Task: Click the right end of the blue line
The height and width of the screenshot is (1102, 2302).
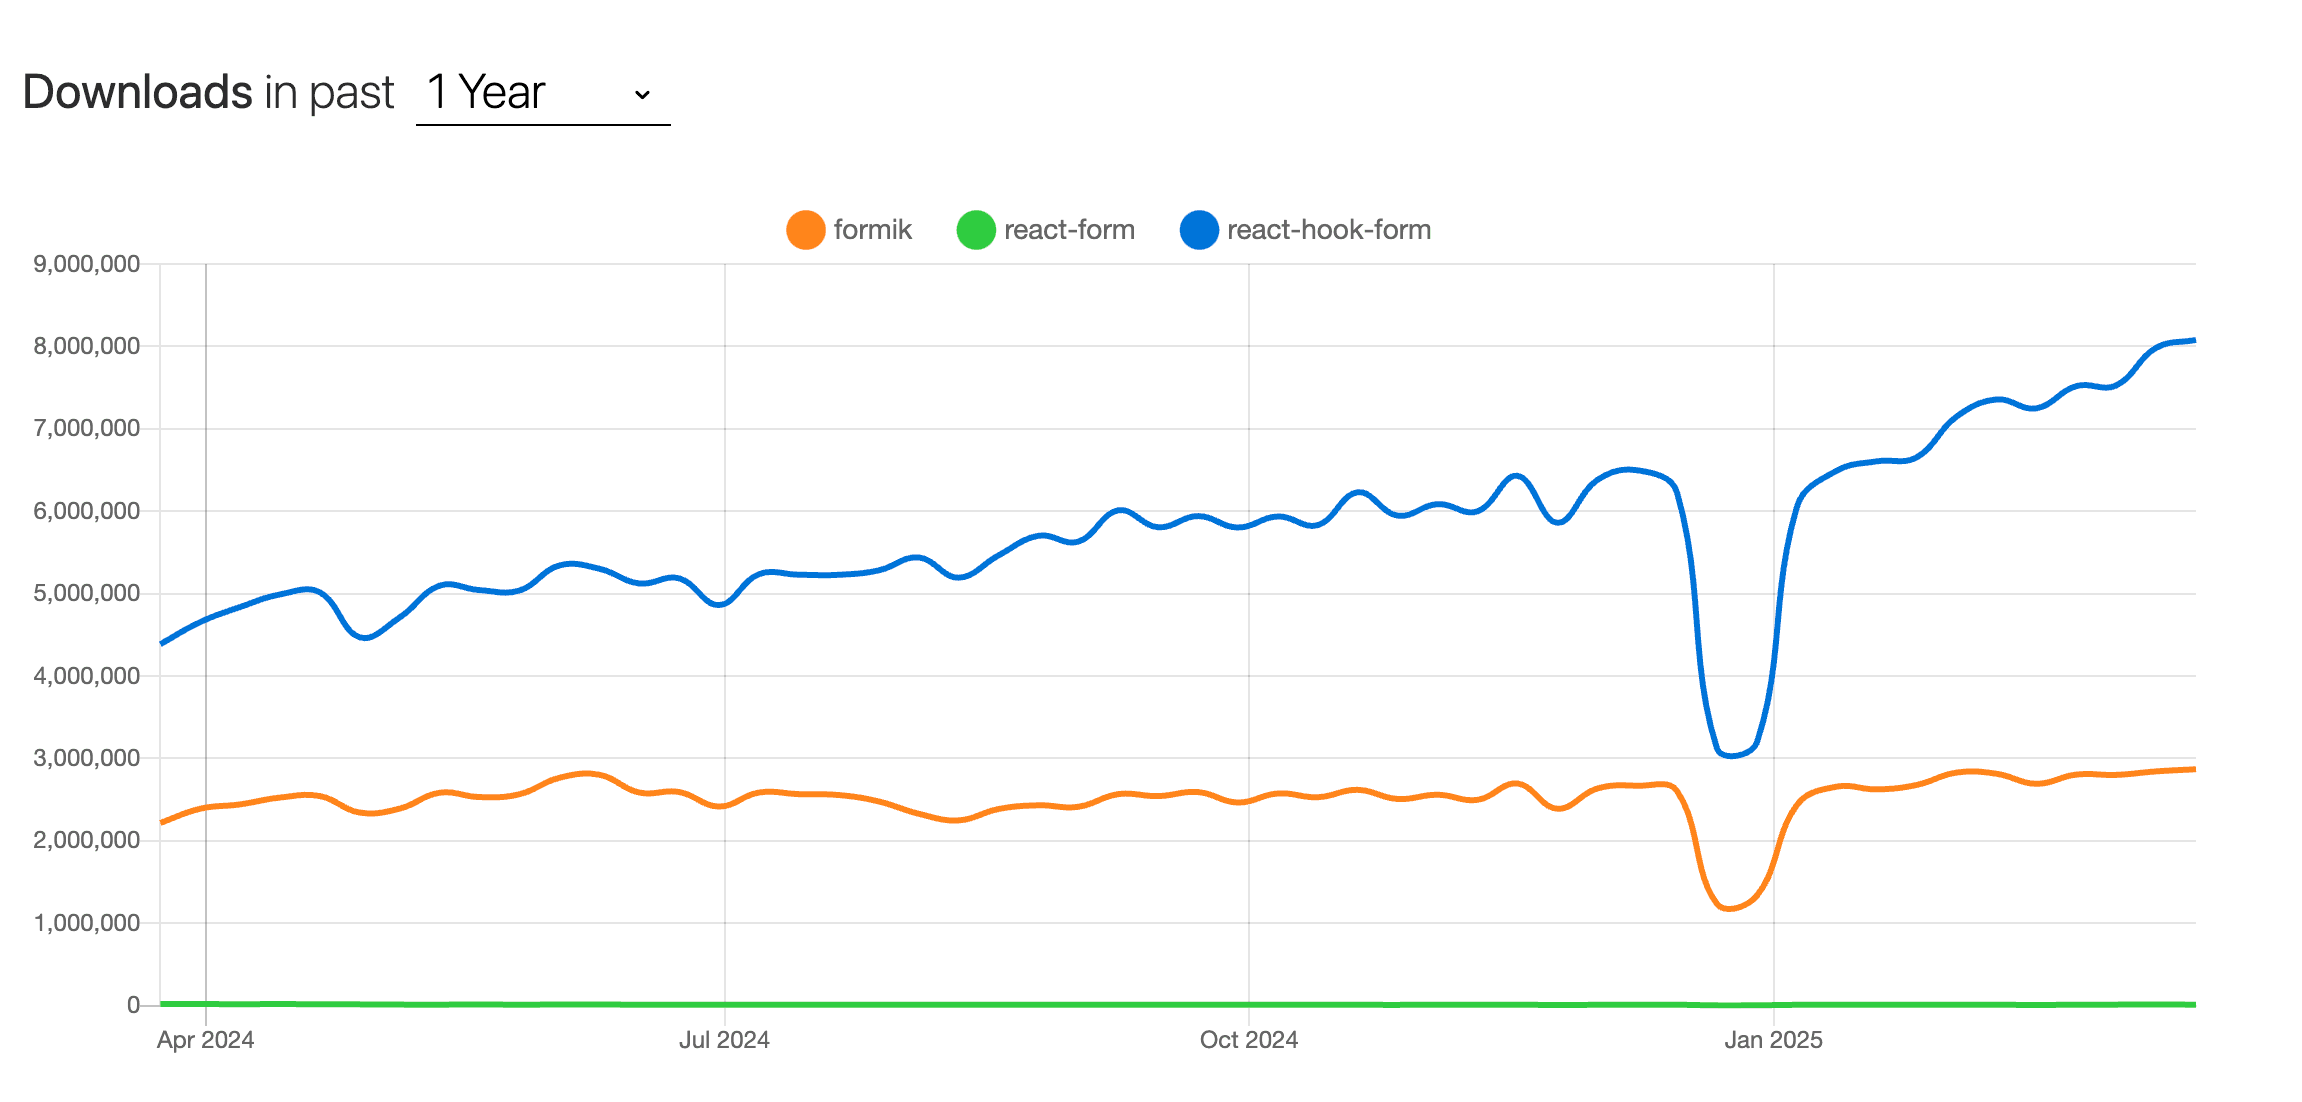Action: (2193, 341)
